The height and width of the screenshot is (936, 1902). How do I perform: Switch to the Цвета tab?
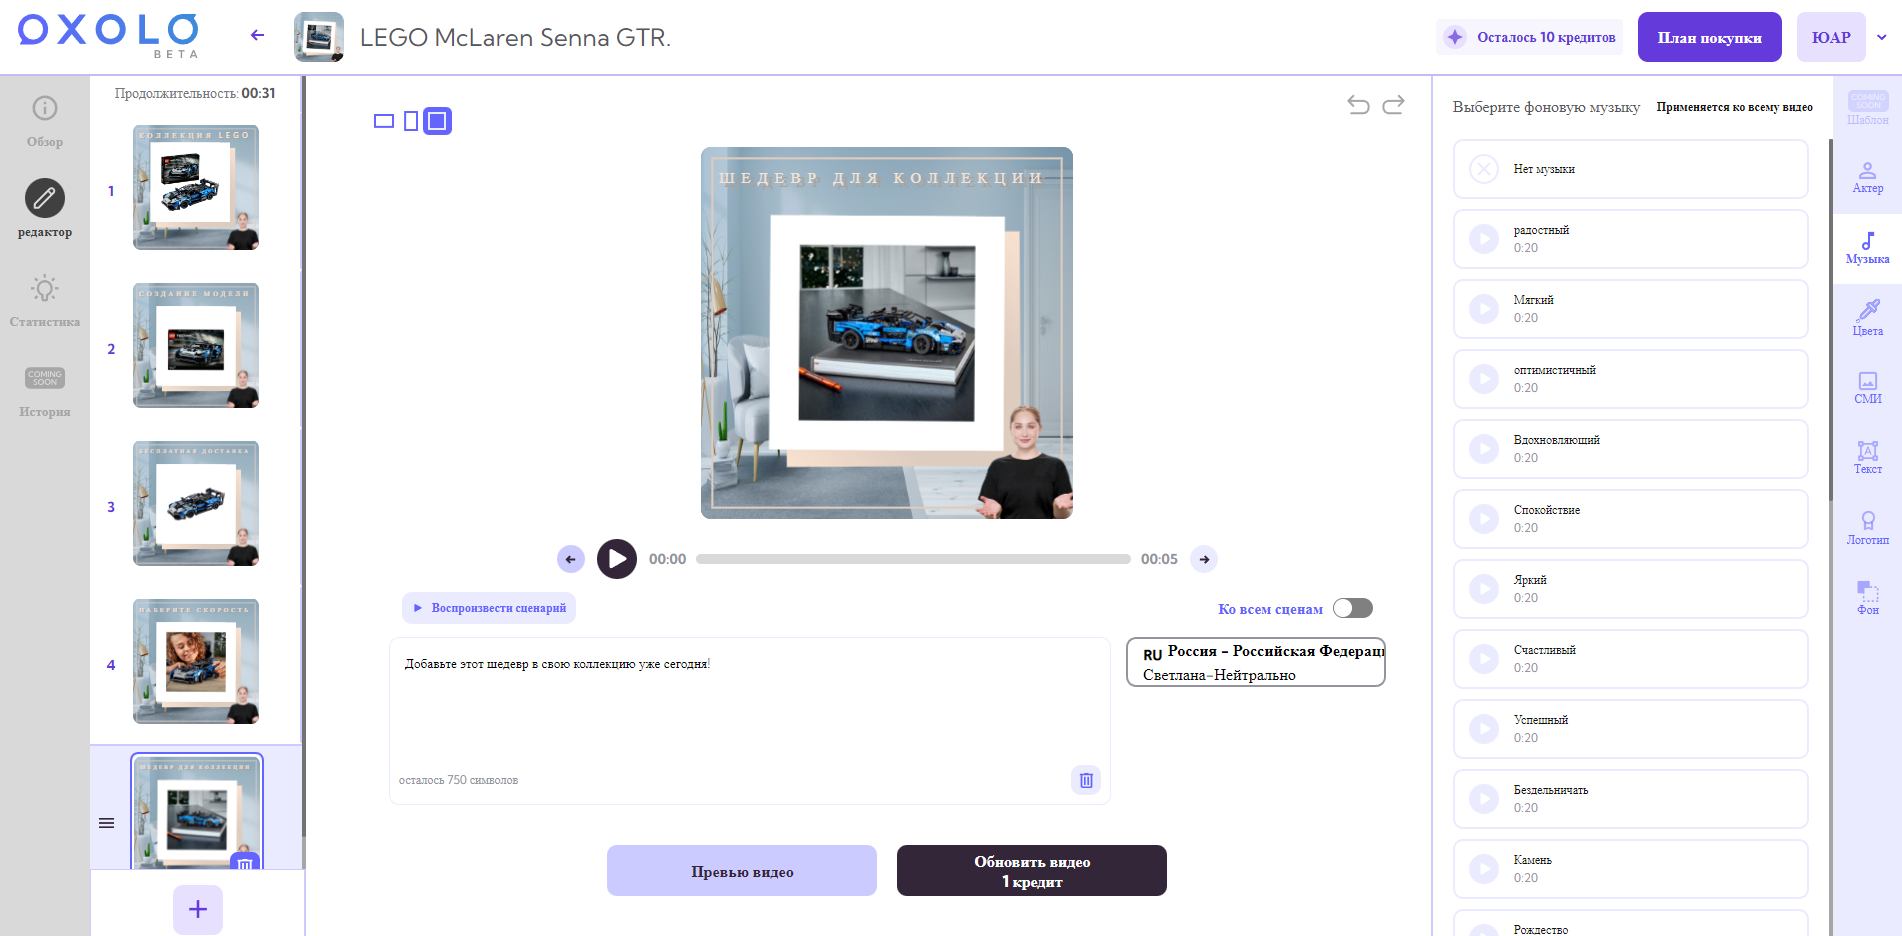pyautogui.click(x=1867, y=318)
